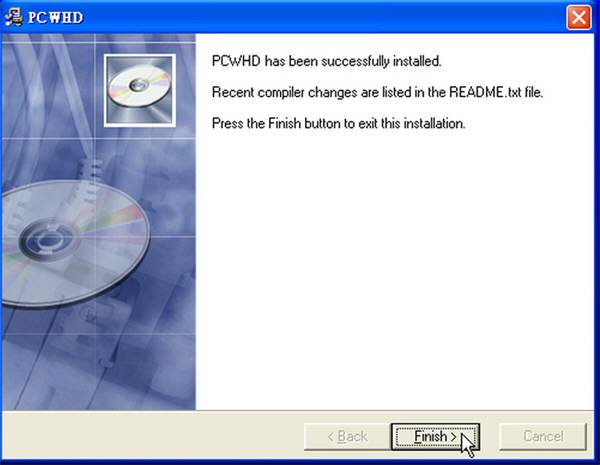Click the PCWHD title bar text
The width and height of the screenshot is (600, 465).
[55, 18]
